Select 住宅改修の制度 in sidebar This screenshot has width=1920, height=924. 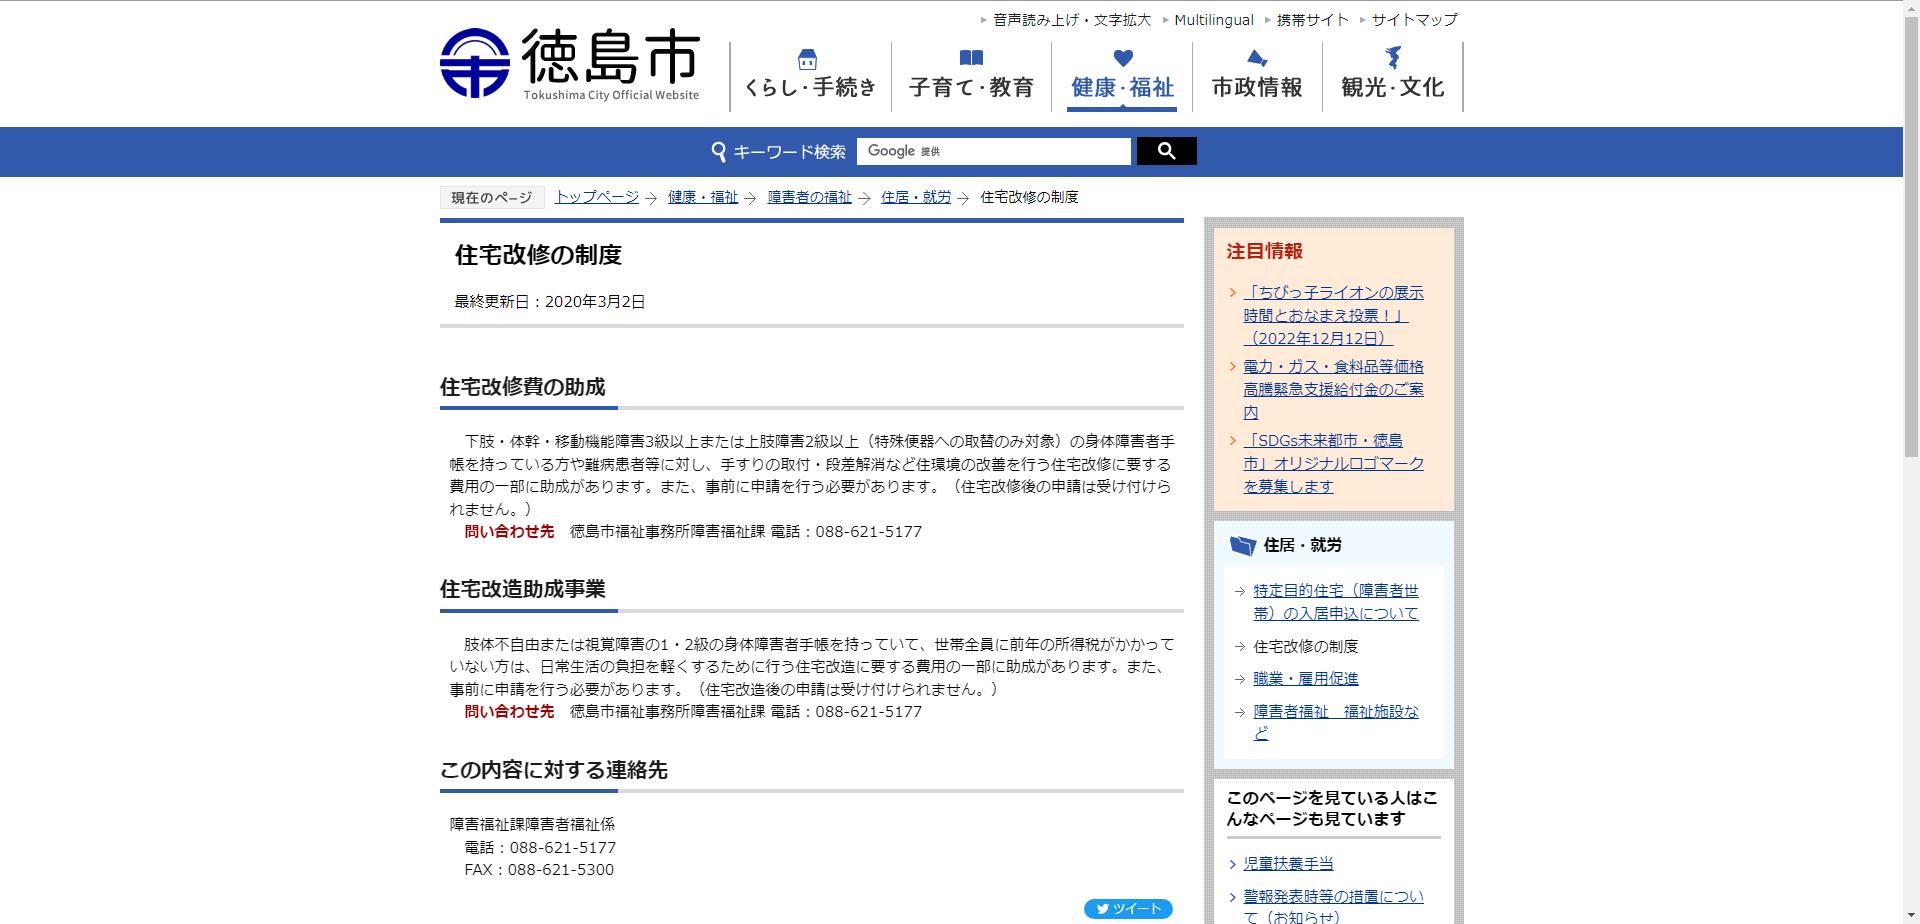1306,646
